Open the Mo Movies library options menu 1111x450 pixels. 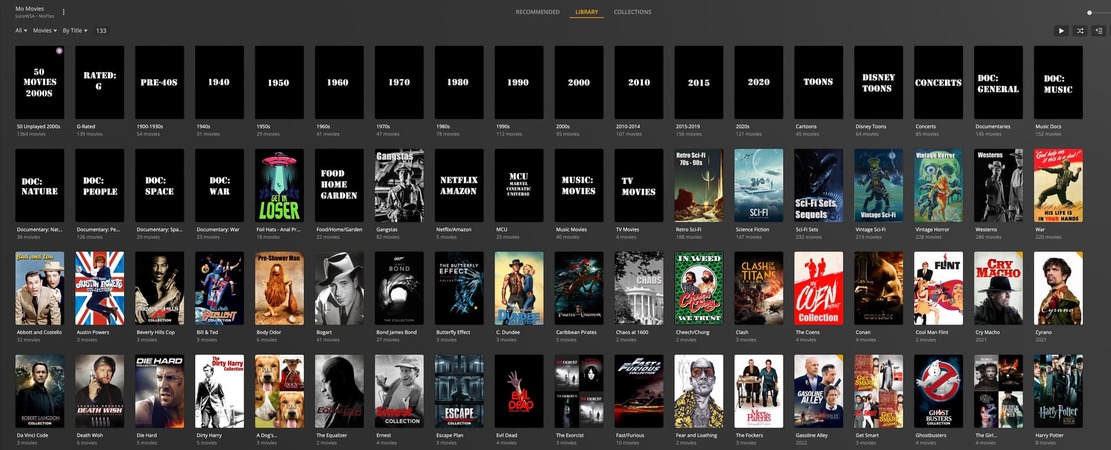click(64, 12)
